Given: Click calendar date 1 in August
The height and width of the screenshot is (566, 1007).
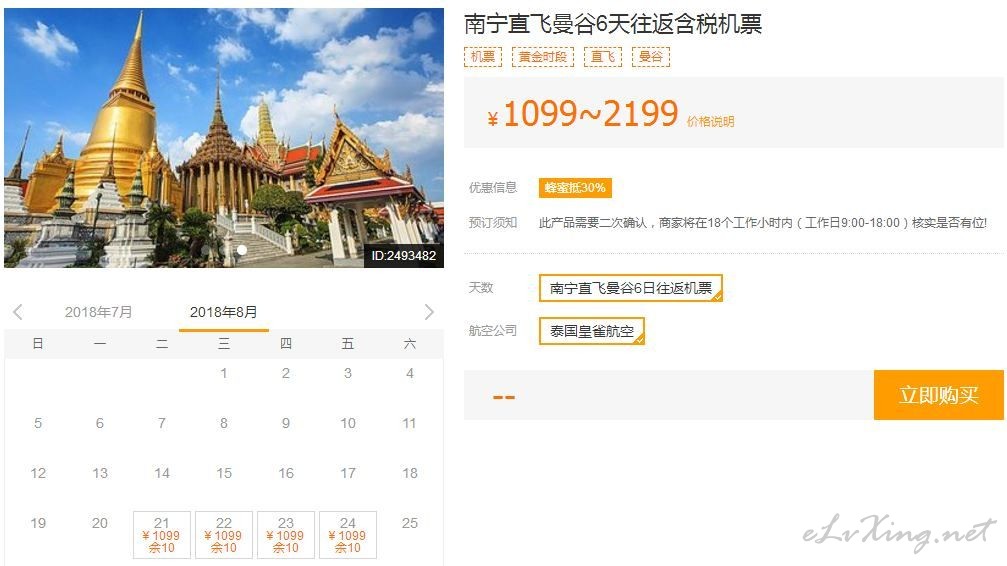Looking at the screenshot, I should click(223, 373).
